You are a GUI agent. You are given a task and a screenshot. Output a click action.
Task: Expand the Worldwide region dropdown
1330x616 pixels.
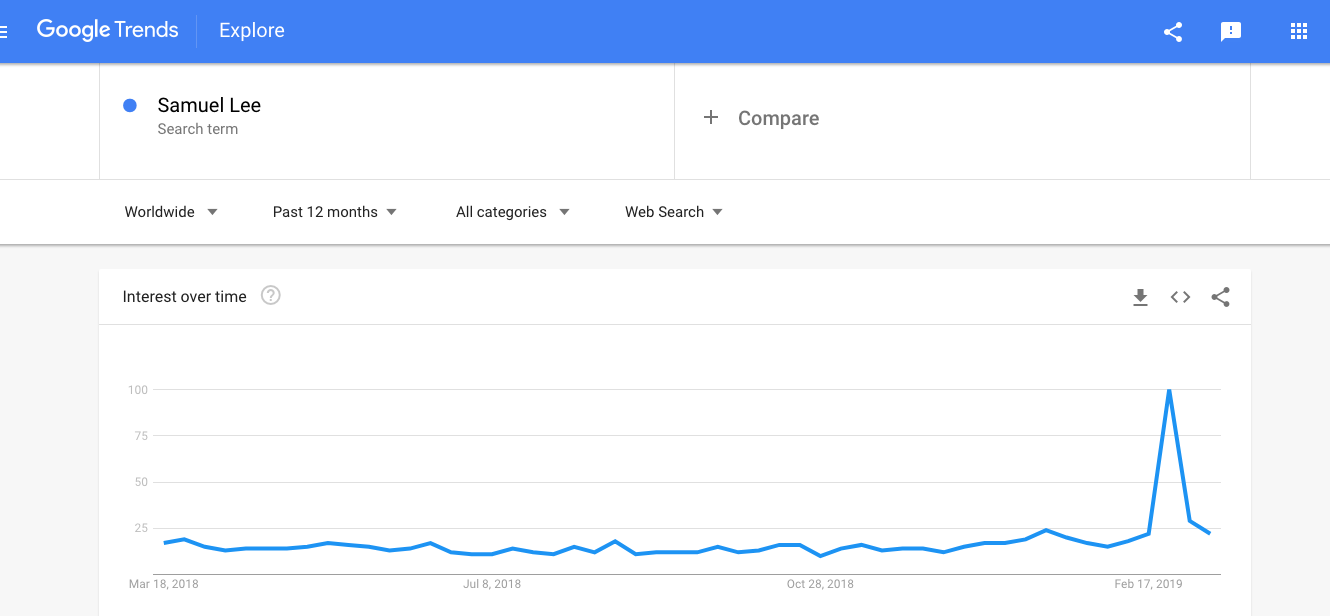click(171, 212)
